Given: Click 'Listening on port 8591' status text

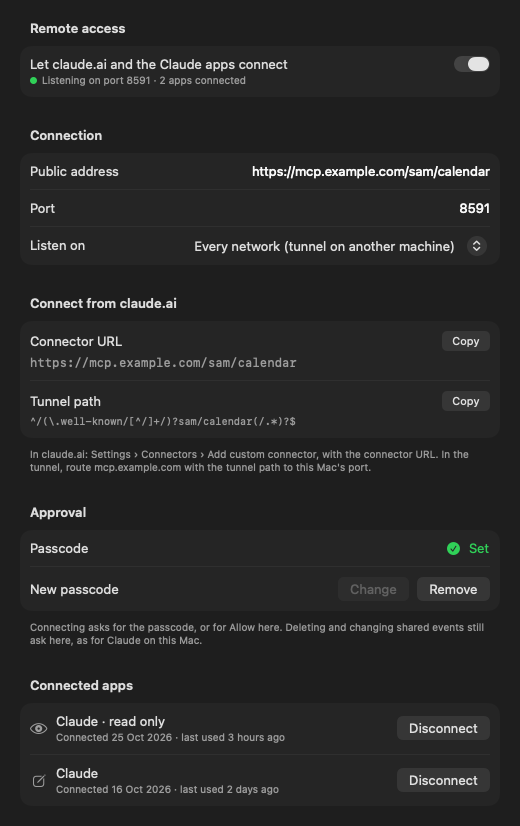Looking at the screenshot, I should (96, 81).
